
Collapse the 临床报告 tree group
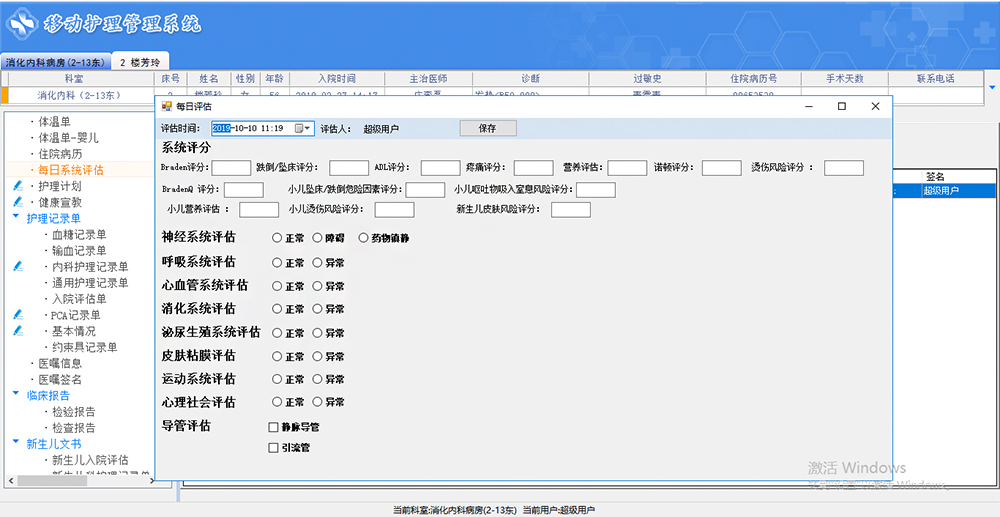point(16,395)
